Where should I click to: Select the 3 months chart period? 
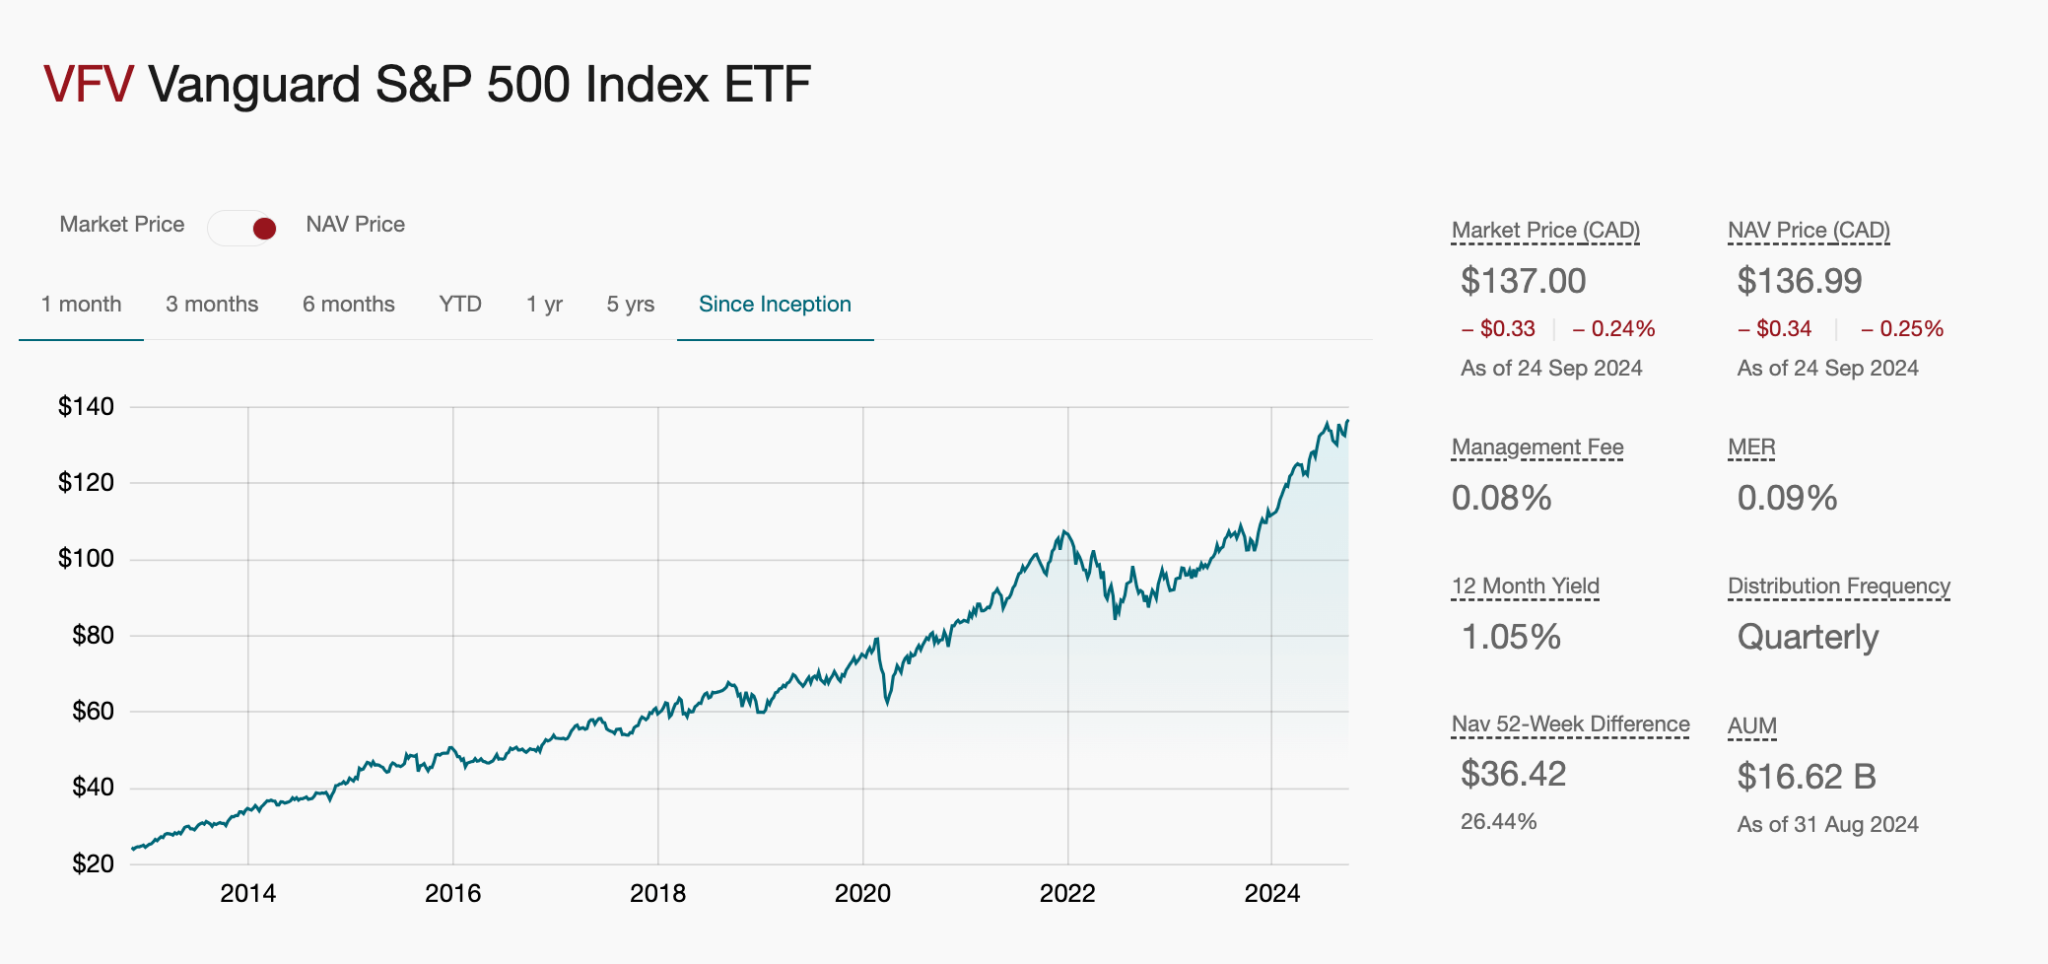[x=211, y=304]
